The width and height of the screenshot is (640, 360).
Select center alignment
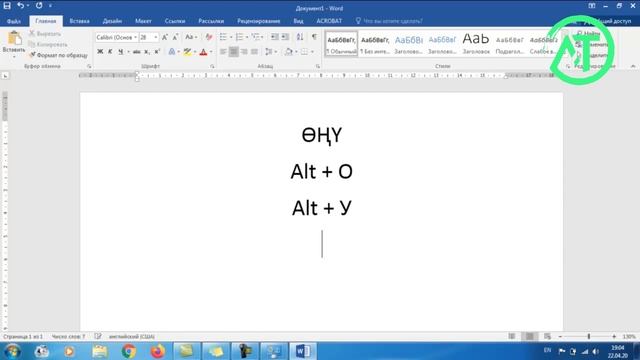pos(233,52)
